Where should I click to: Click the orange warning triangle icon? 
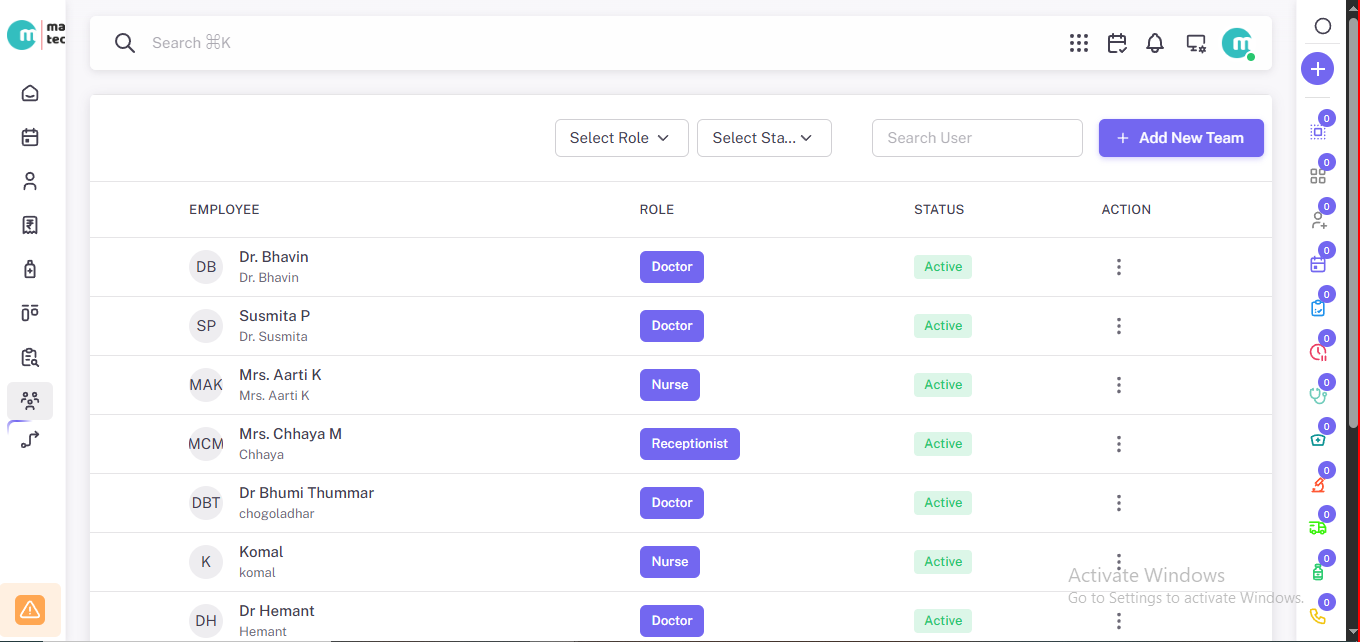pos(30,609)
